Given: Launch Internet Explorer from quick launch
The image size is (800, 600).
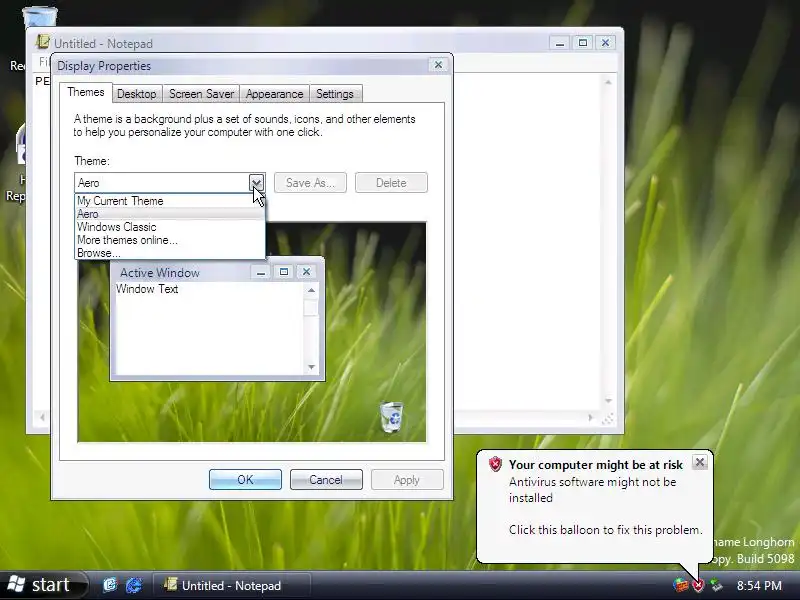Looking at the screenshot, I should [x=134, y=585].
